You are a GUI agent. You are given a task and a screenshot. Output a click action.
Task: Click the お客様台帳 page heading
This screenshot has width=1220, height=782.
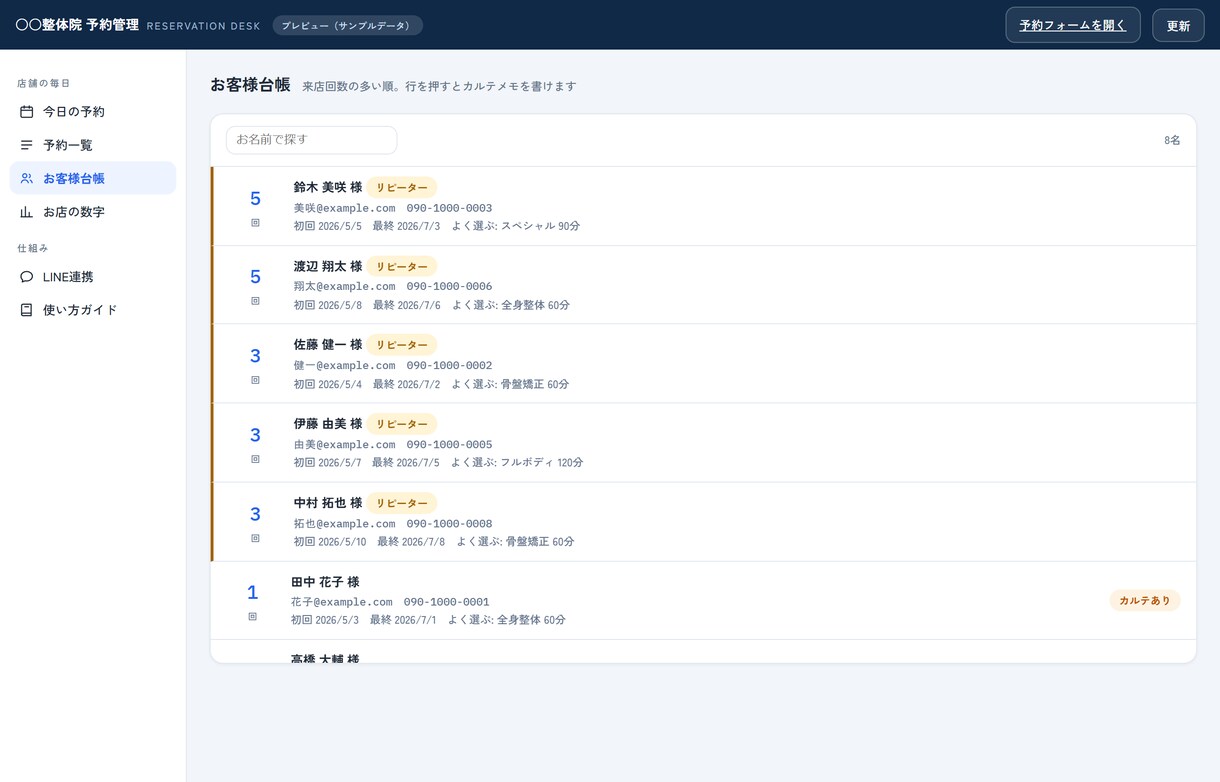250,85
